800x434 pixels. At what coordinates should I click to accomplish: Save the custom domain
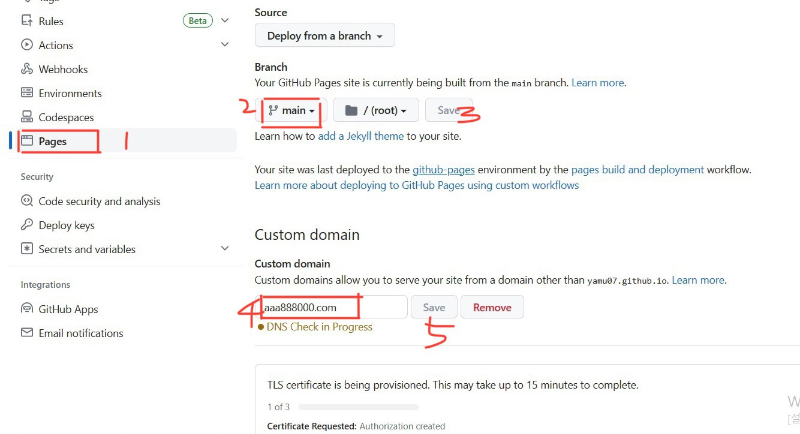pos(434,307)
